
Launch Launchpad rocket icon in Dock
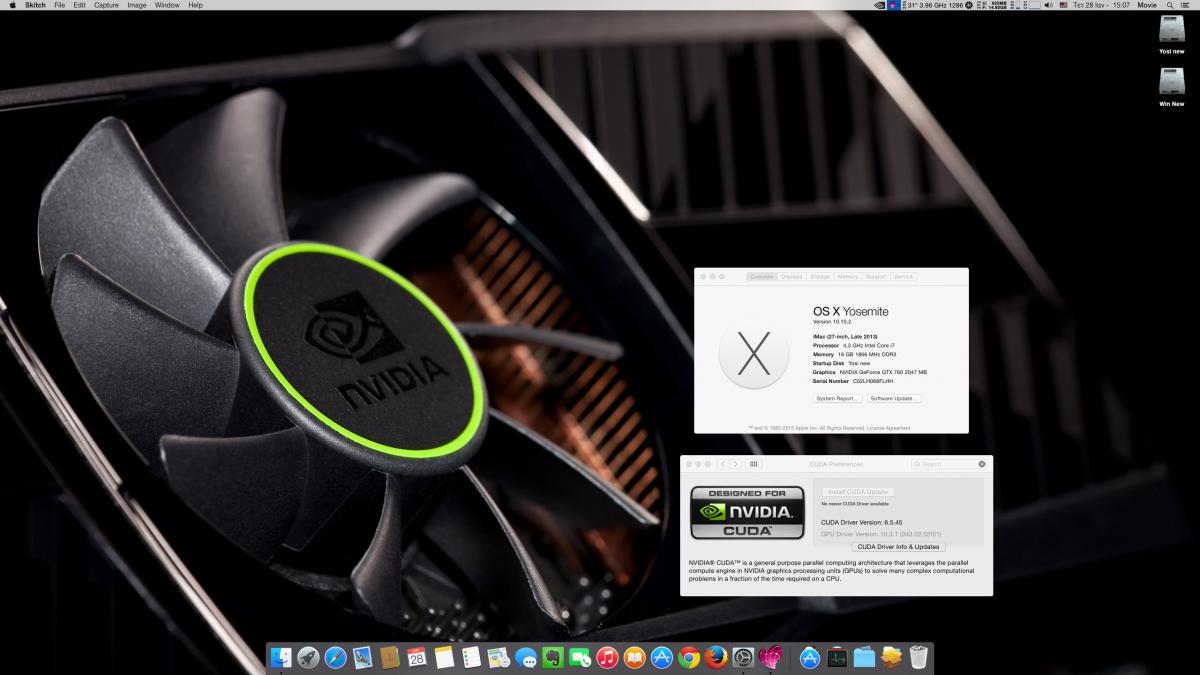point(309,657)
